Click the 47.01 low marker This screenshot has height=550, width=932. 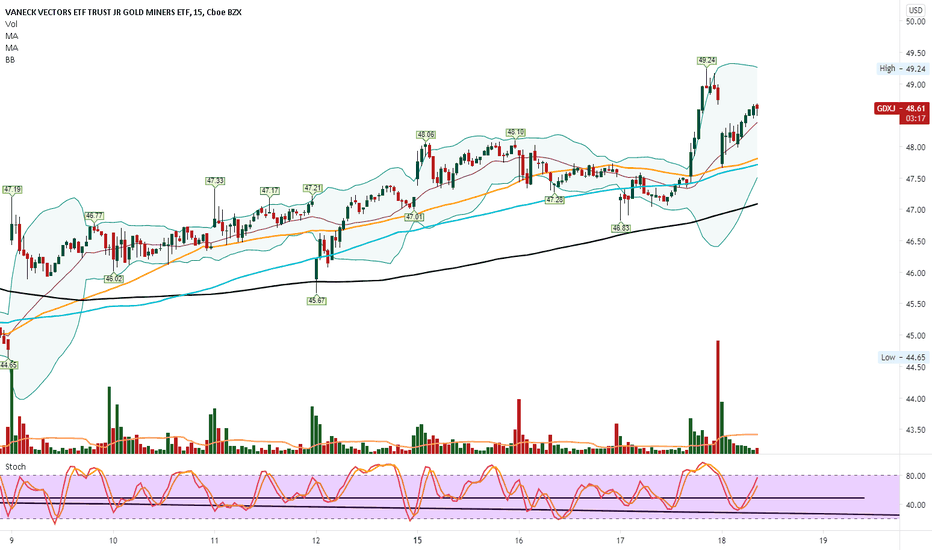(414, 217)
